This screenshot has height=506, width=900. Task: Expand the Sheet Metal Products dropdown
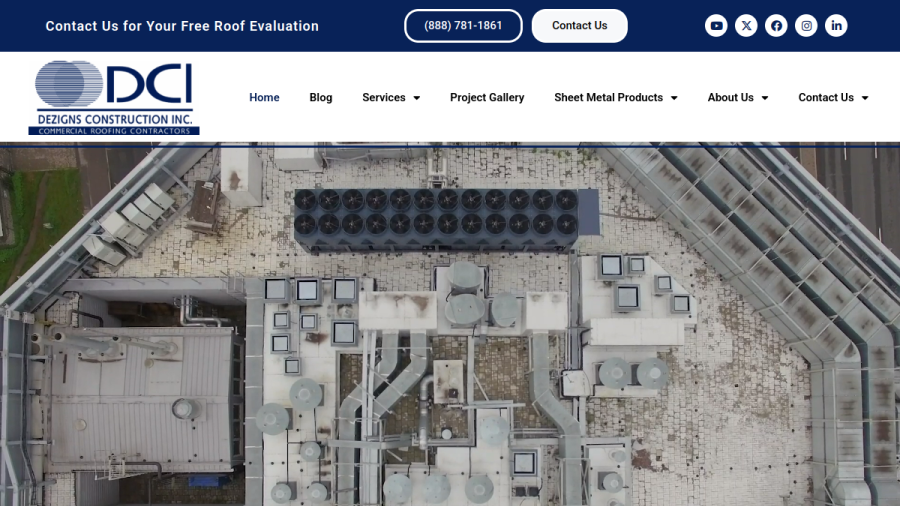click(x=616, y=98)
